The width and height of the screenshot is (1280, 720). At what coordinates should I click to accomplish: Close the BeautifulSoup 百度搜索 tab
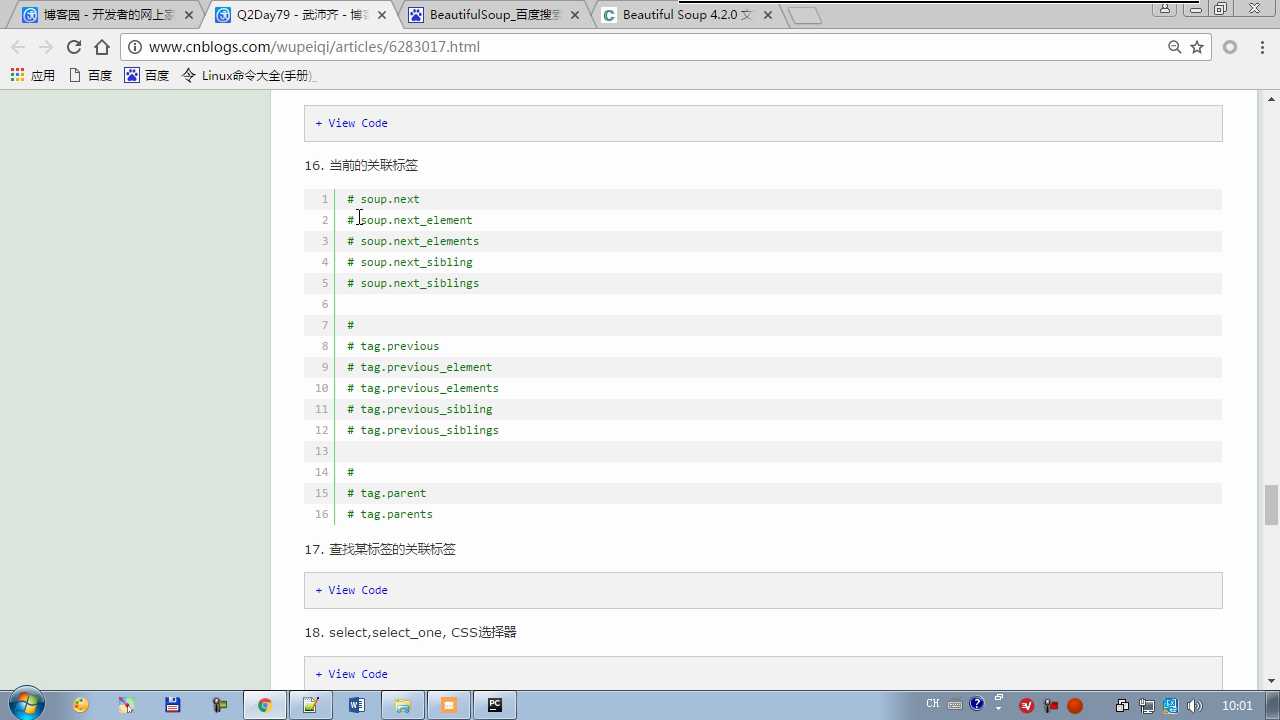pyautogui.click(x=574, y=15)
